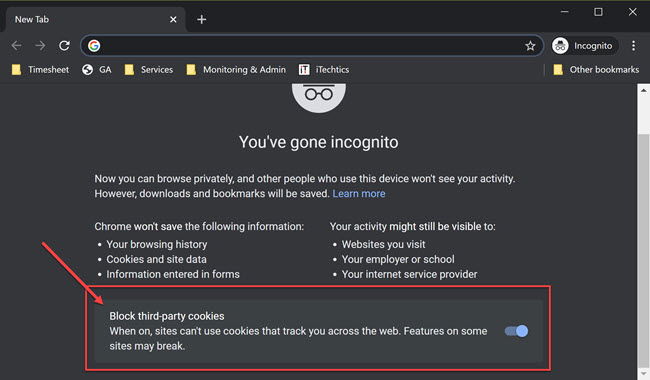Open the GA bookmark
The height and width of the screenshot is (380, 650).
tap(97, 70)
